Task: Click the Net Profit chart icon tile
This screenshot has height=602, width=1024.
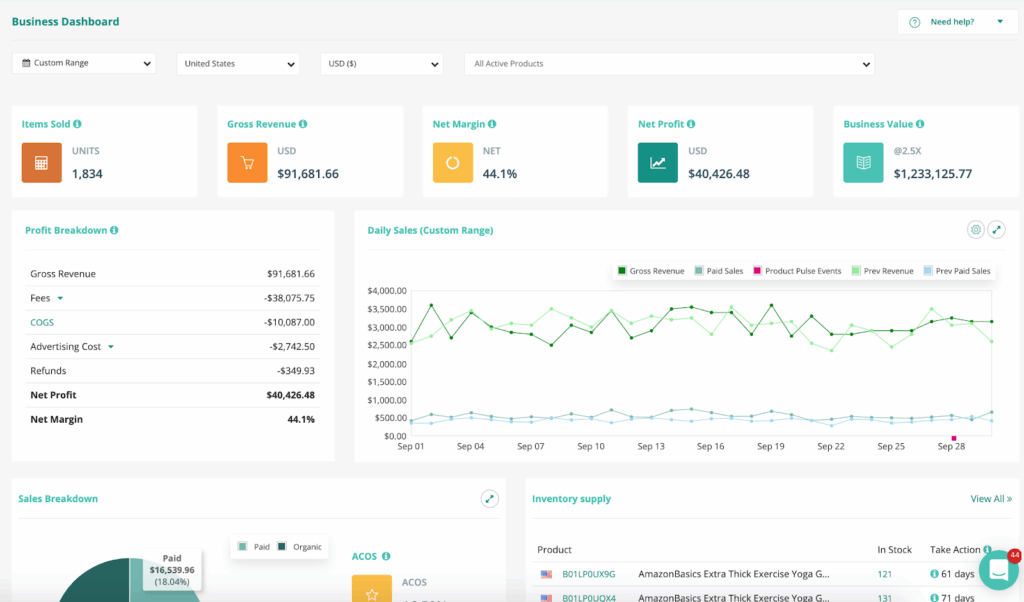Action: click(x=657, y=163)
